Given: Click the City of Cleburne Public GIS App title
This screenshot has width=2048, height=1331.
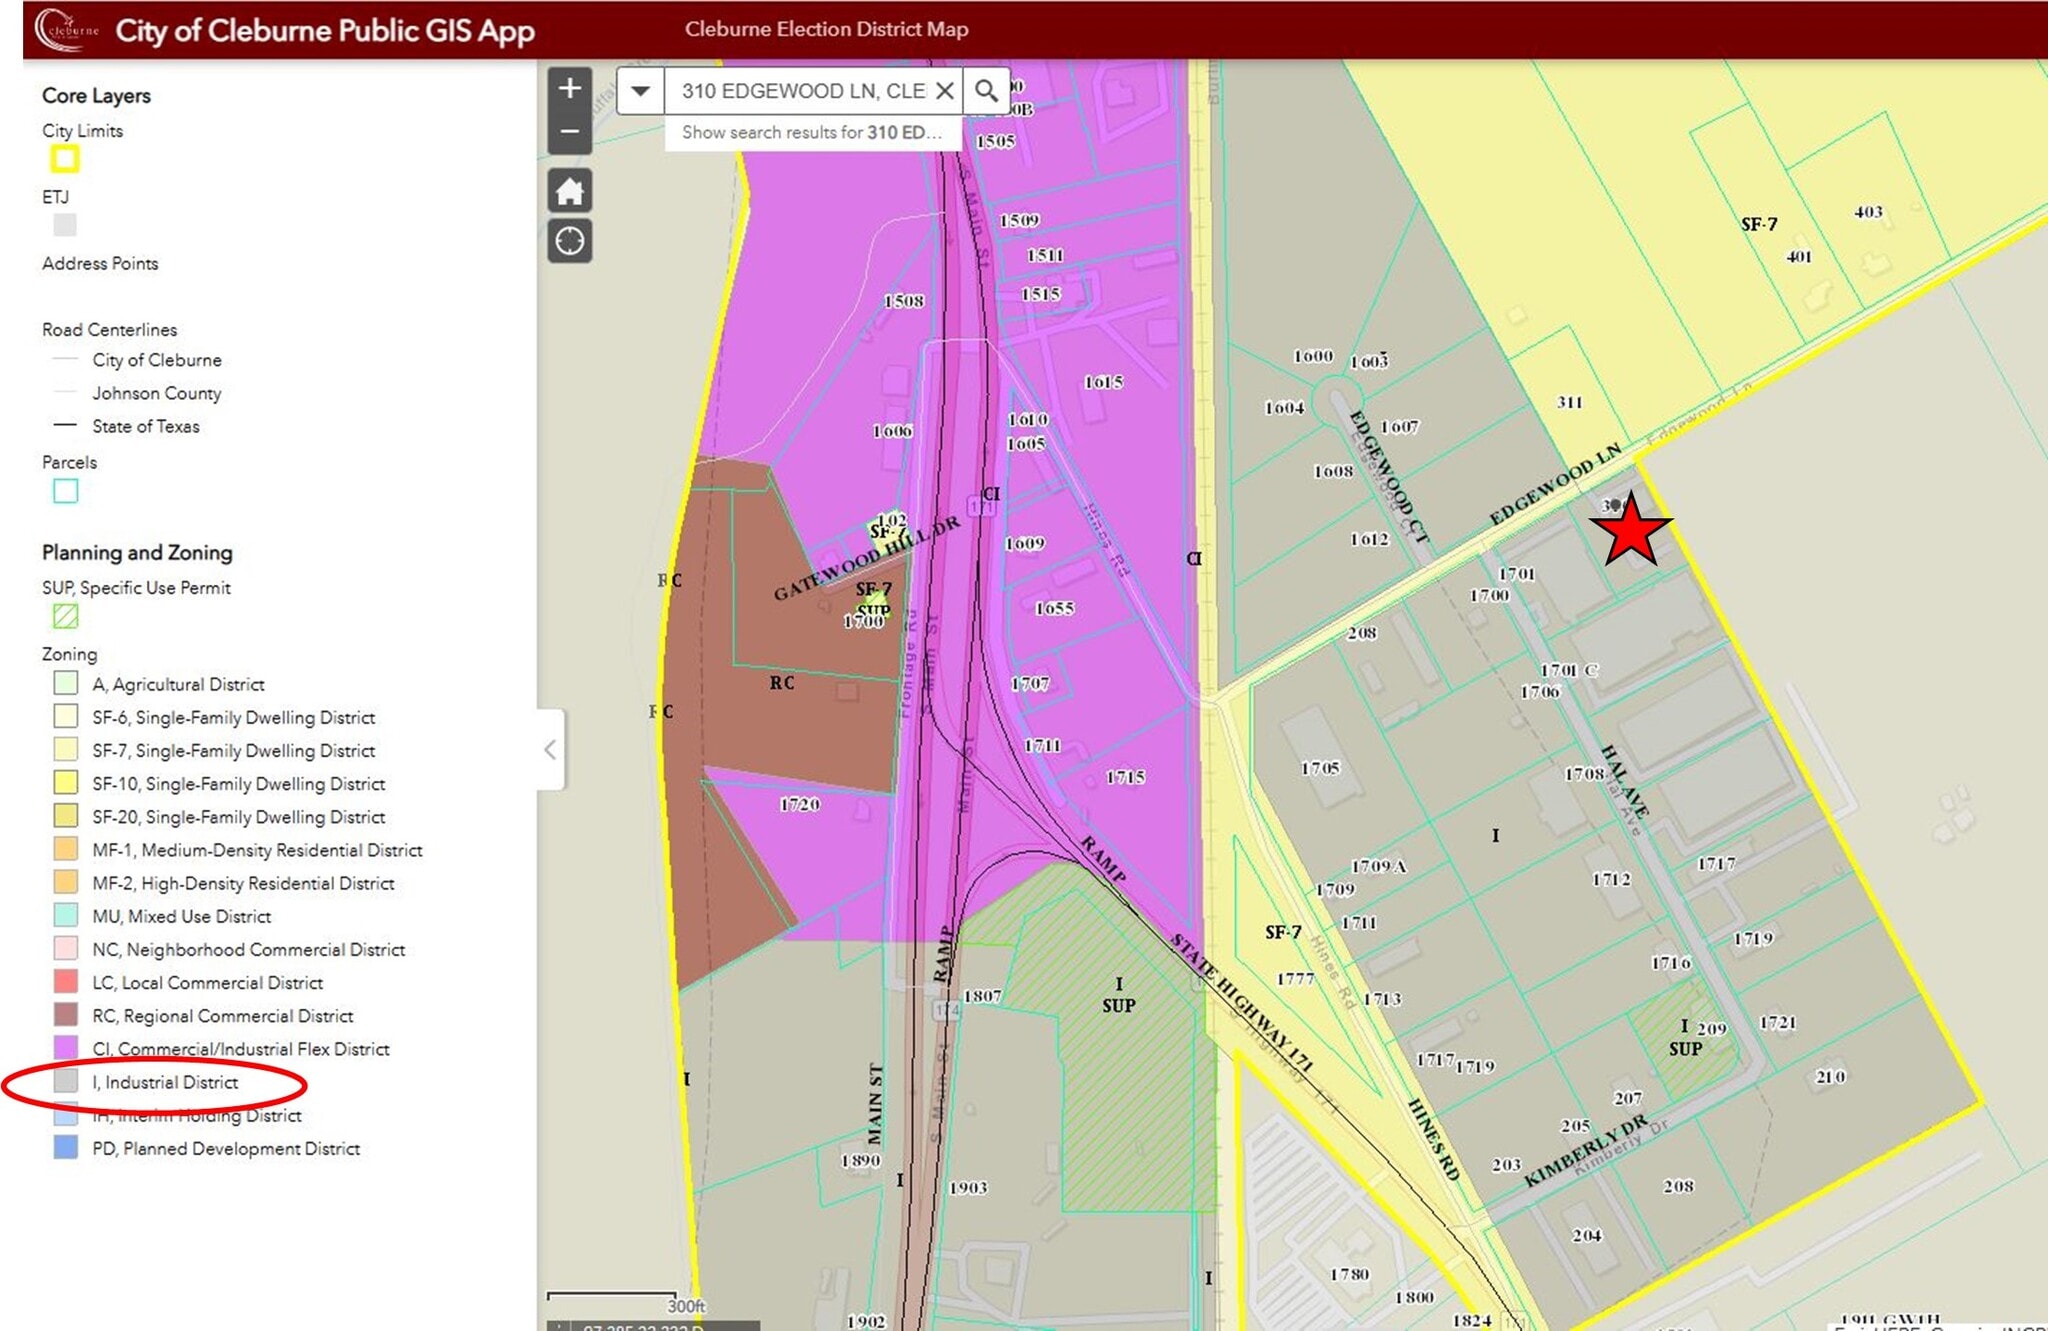Looking at the screenshot, I should click(x=325, y=30).
